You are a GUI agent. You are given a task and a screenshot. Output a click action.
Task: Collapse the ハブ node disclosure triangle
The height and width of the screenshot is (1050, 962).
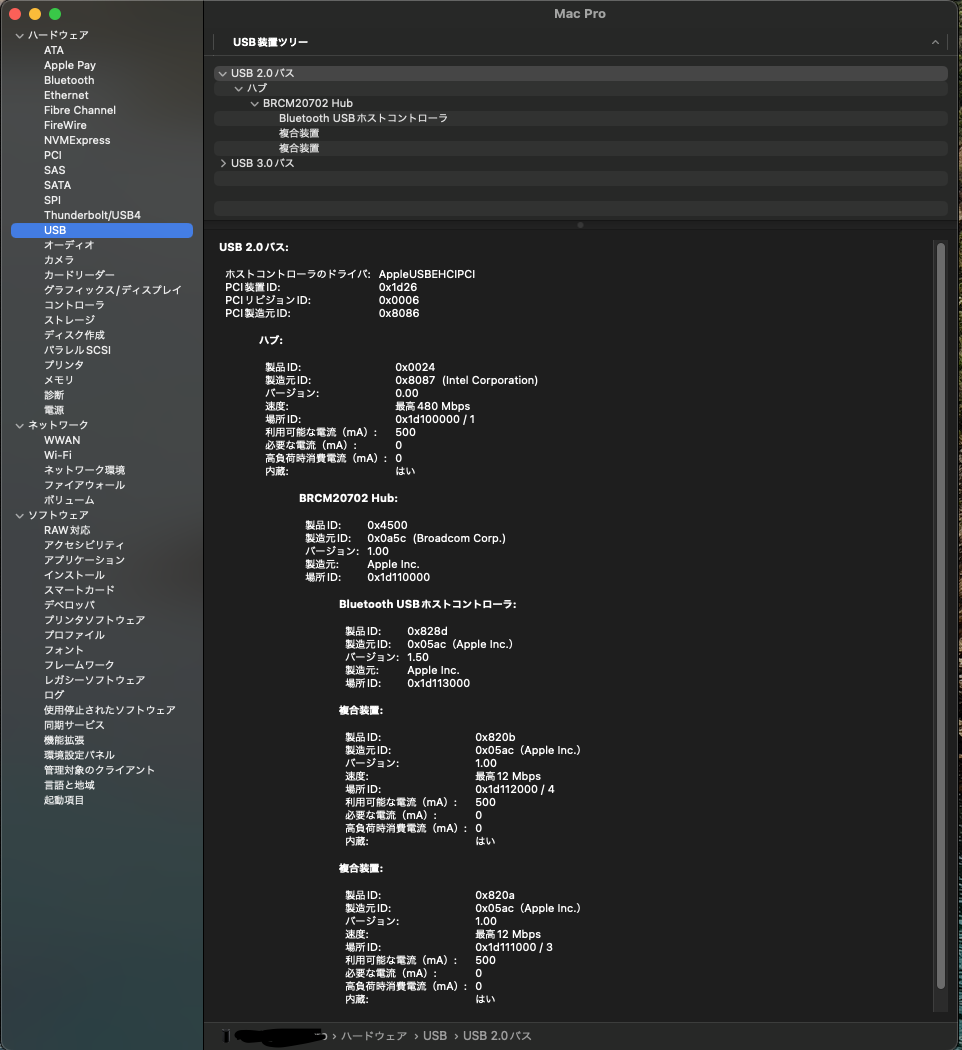coord(239,89)
